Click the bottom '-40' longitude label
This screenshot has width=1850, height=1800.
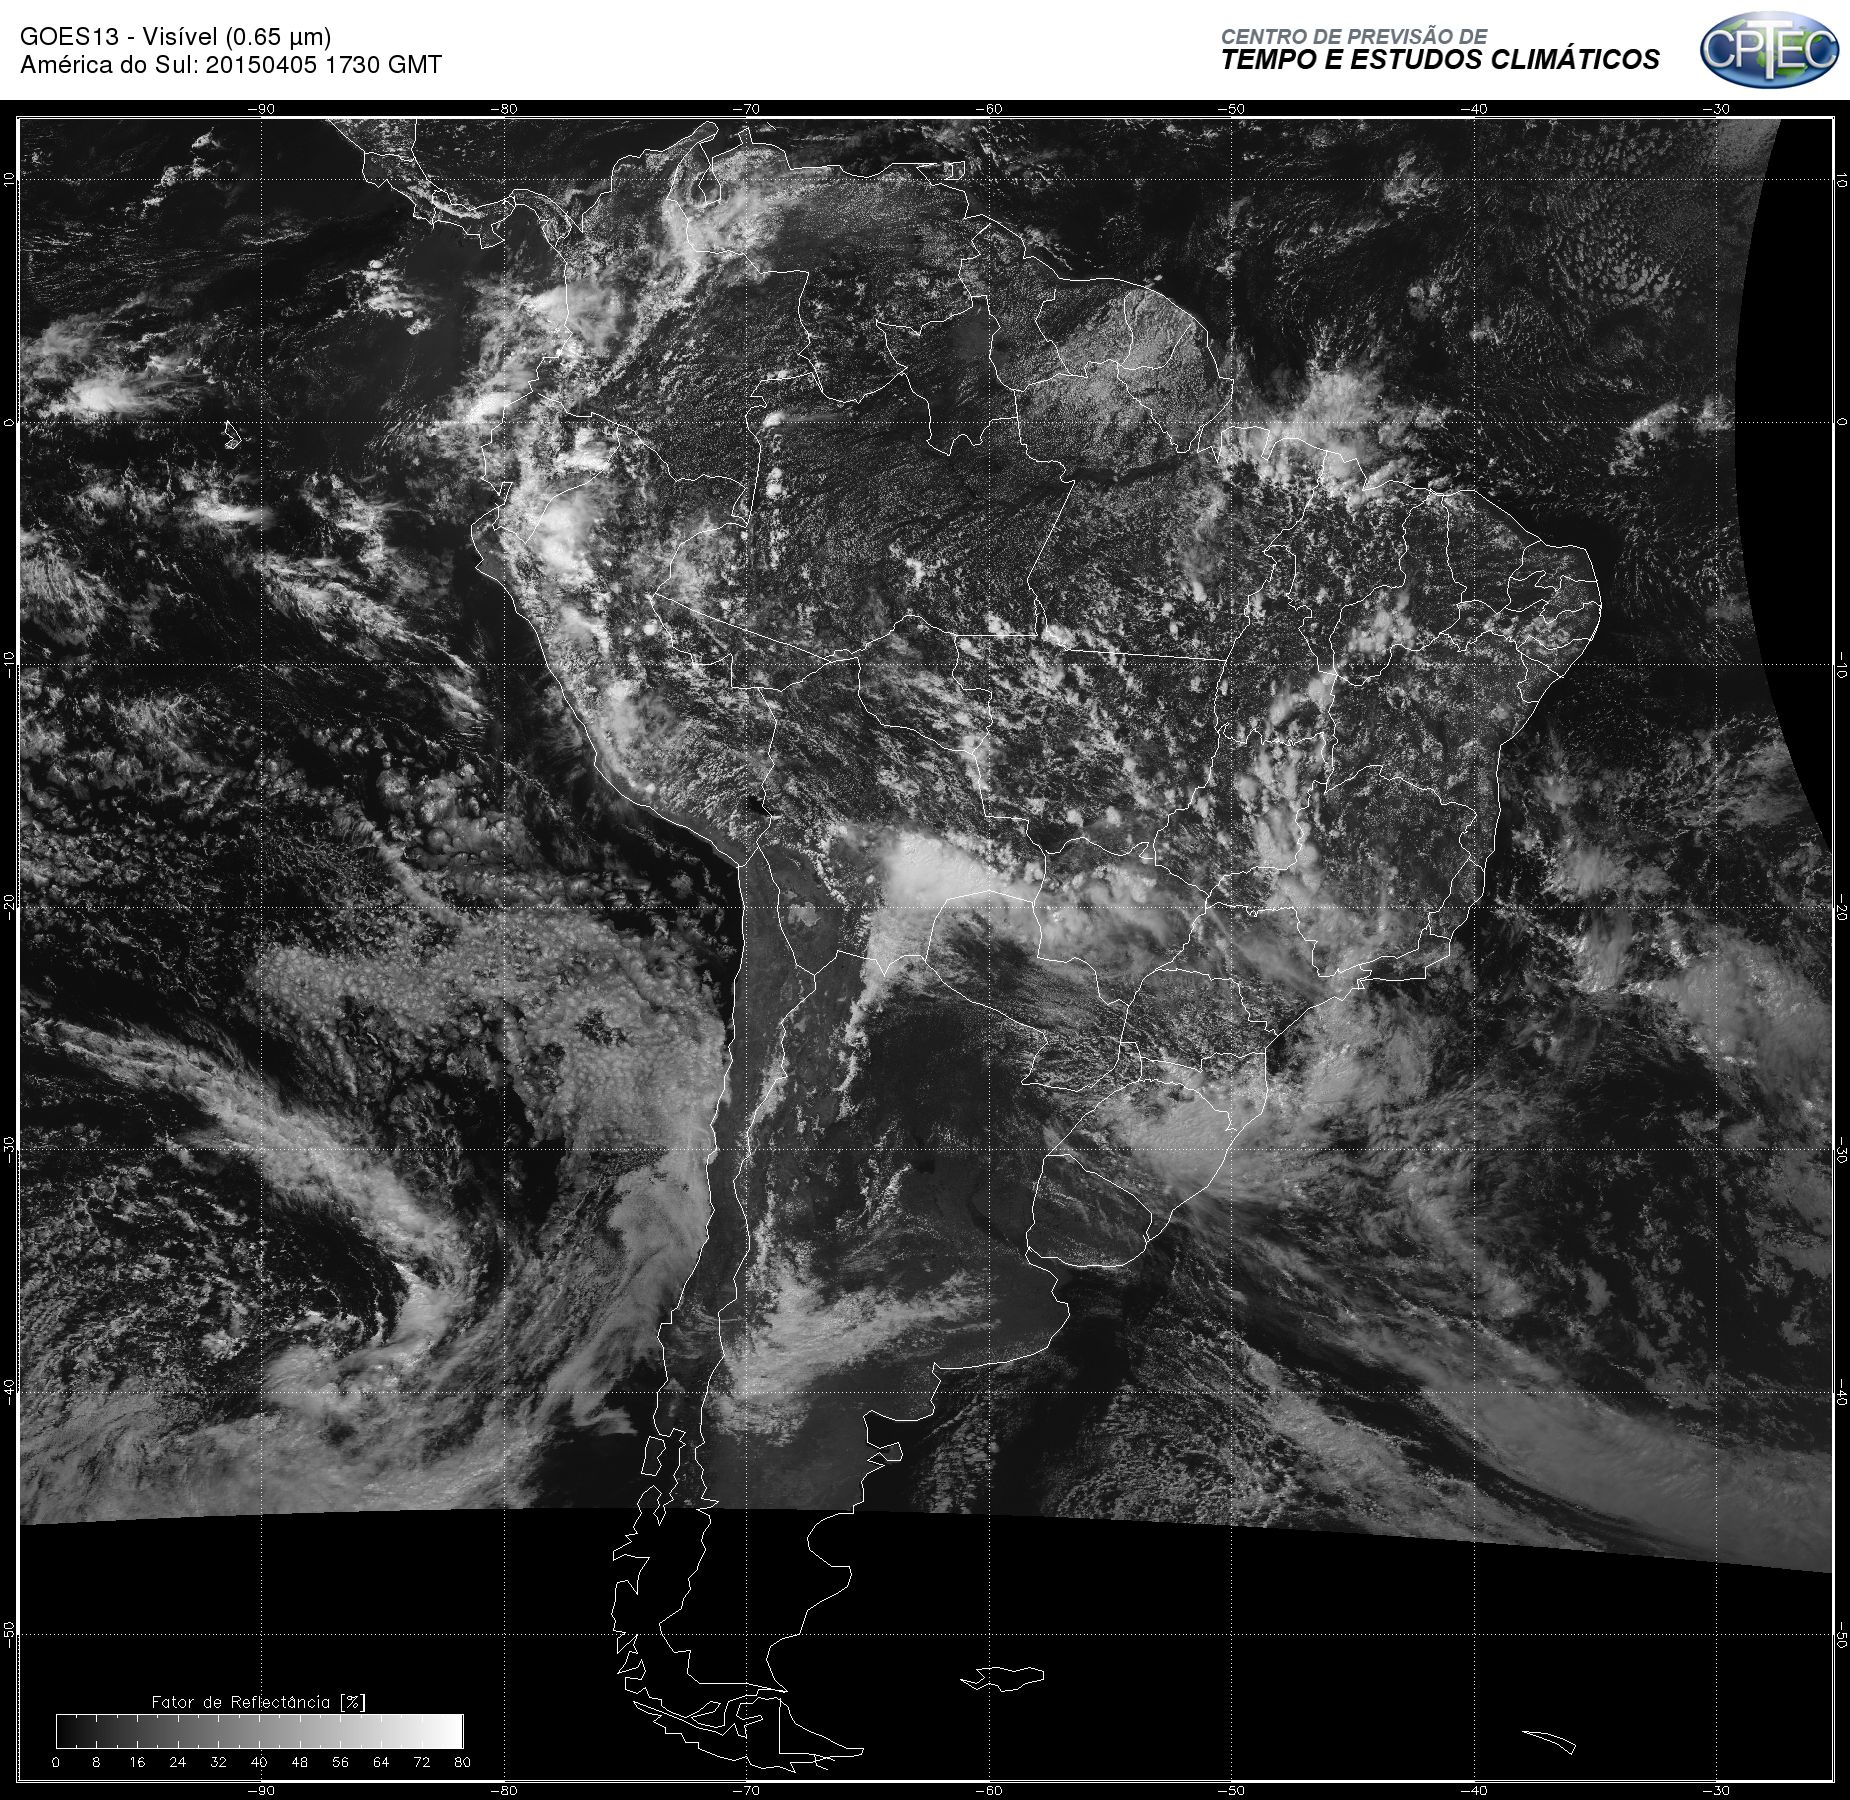1474,1790
